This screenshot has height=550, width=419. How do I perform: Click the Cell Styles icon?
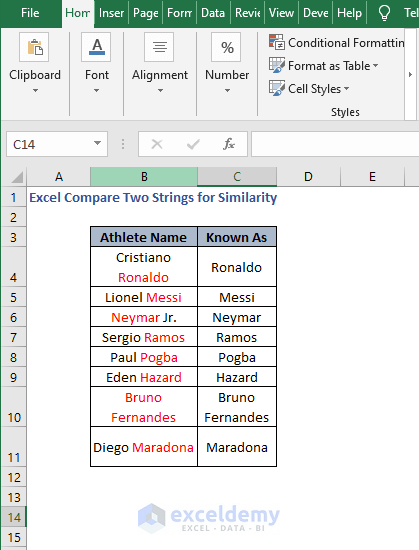(277, 88)
